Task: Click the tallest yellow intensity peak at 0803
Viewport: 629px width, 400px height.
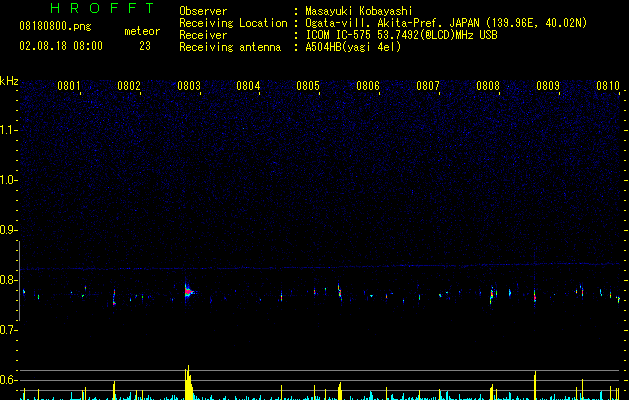Action: (188, 382)
